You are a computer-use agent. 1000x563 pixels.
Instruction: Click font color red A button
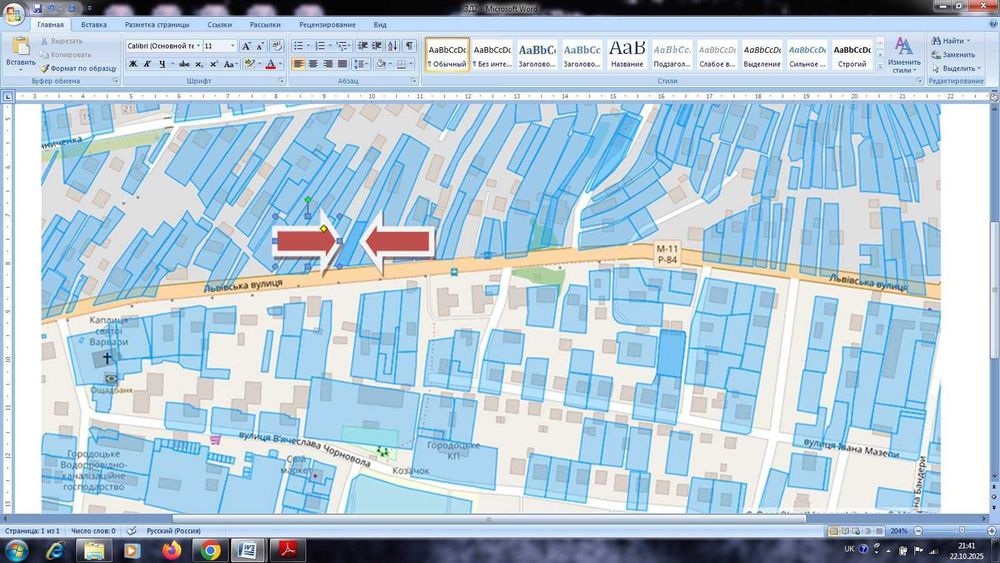(x=270, y=64)
